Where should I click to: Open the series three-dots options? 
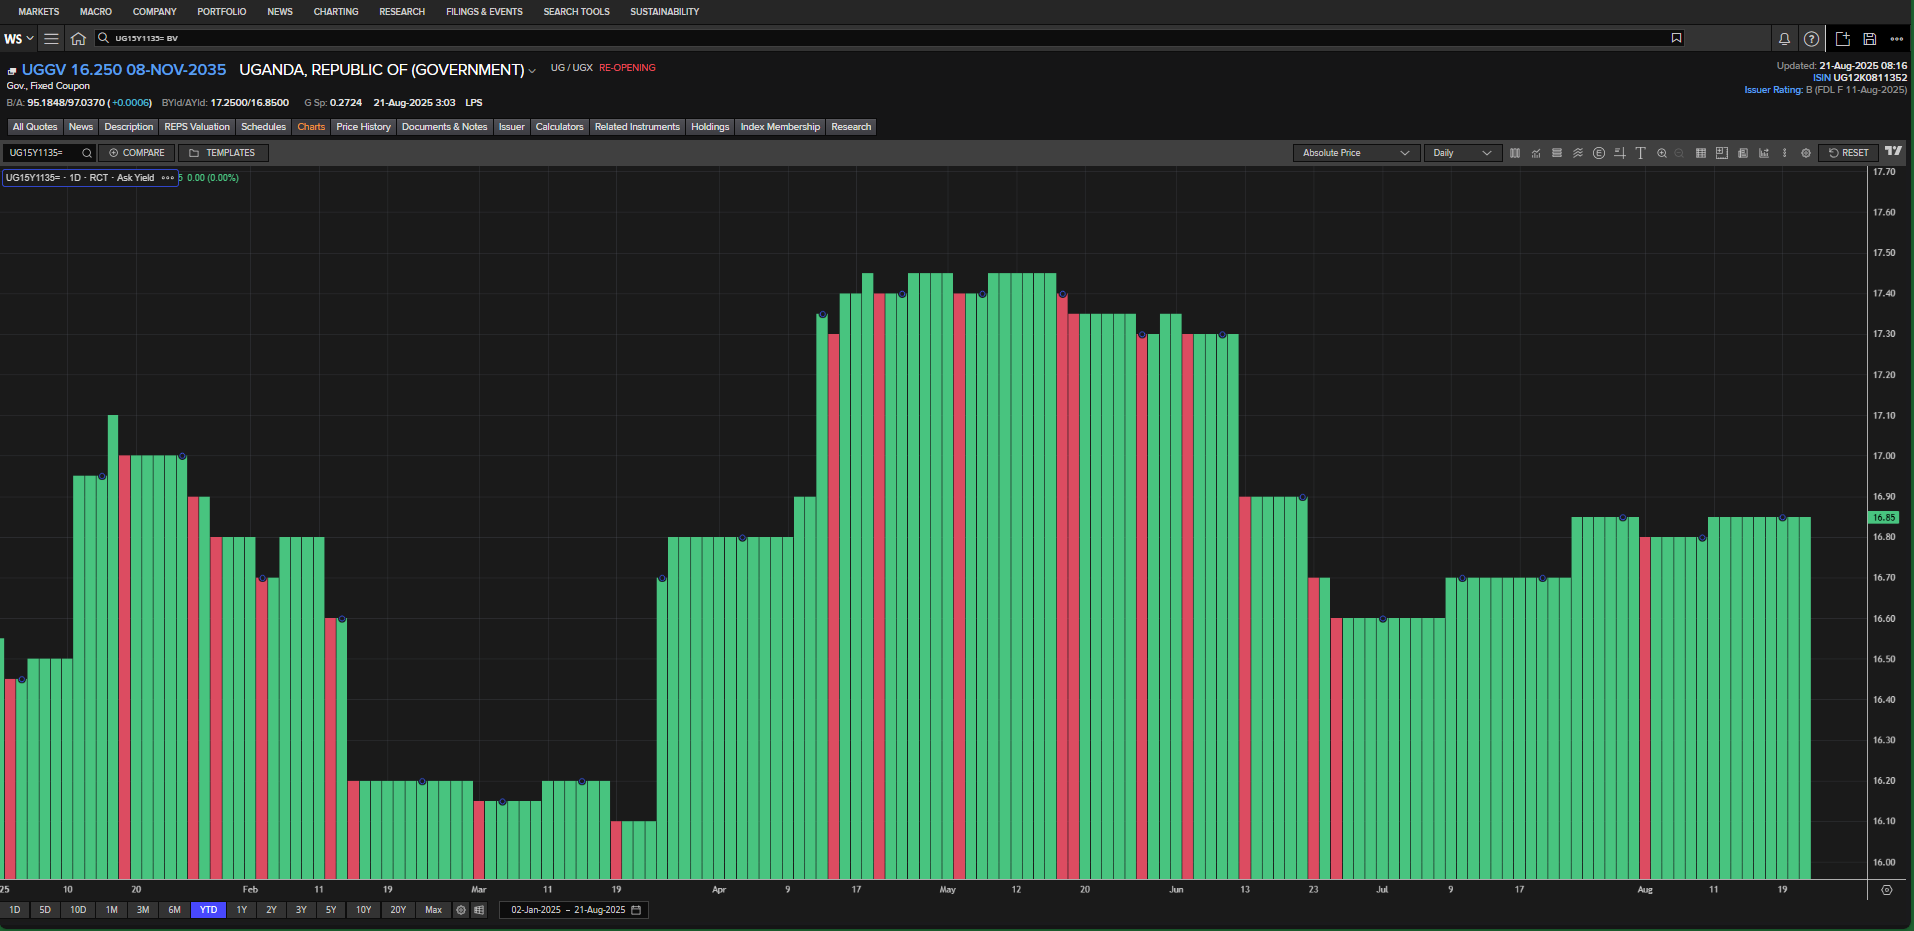click(167, 178)
